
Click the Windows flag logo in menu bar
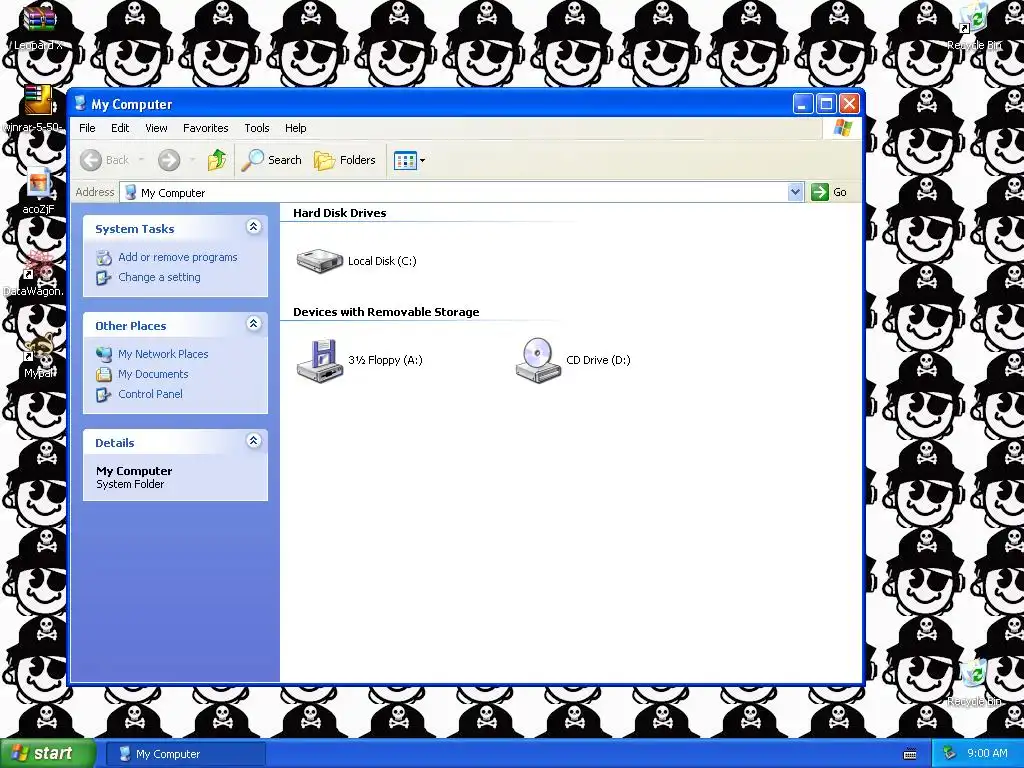pyautogui.click(x=842, y=128)
